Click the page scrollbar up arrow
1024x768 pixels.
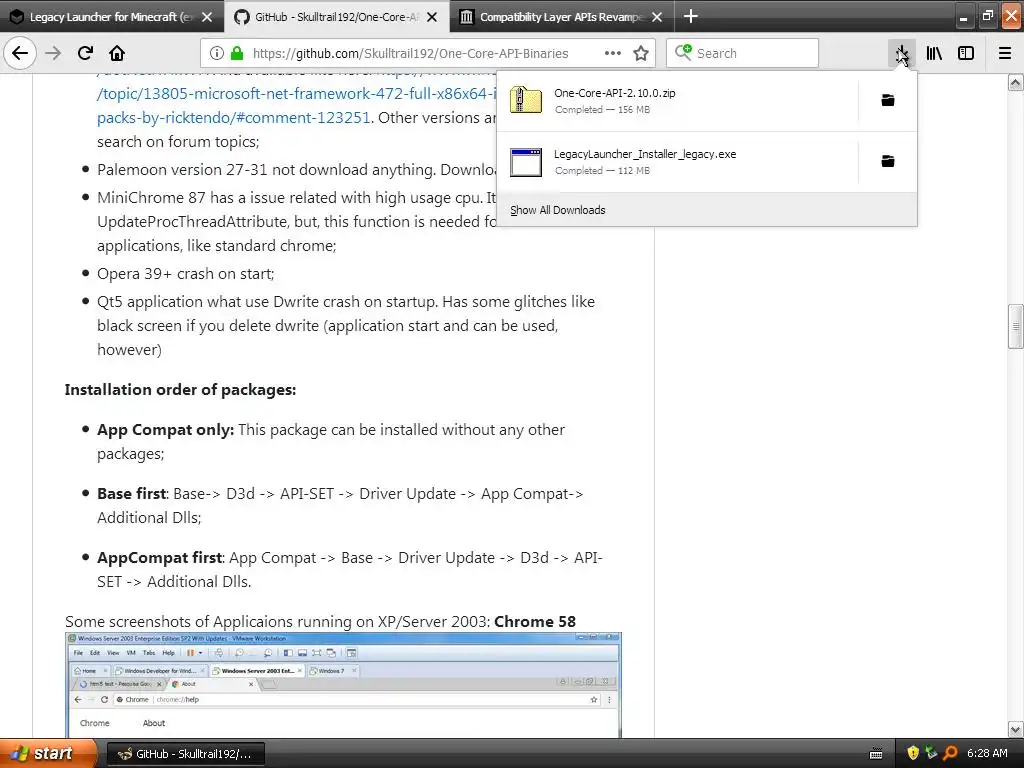pos(1015,82)
